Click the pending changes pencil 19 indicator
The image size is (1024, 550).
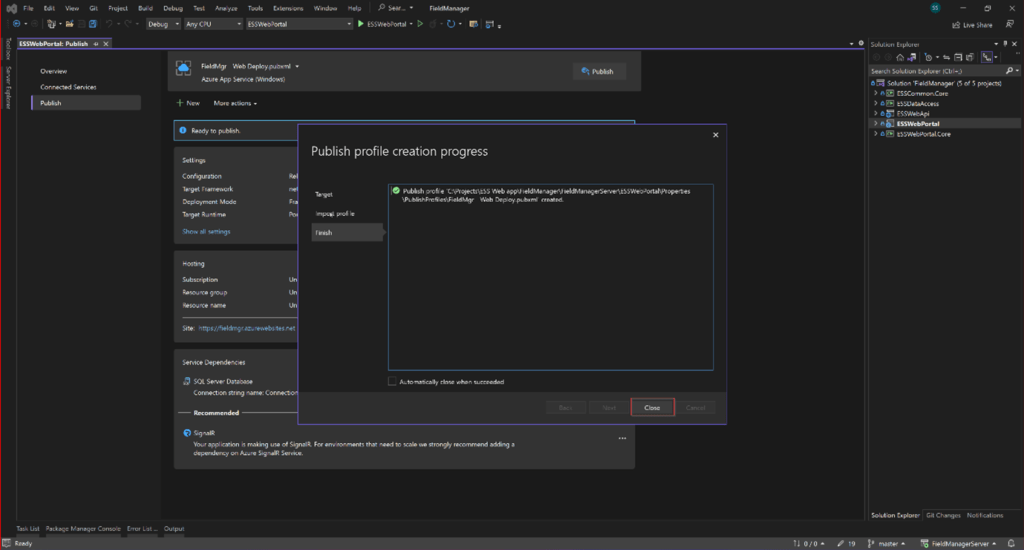tap(846, 543)
